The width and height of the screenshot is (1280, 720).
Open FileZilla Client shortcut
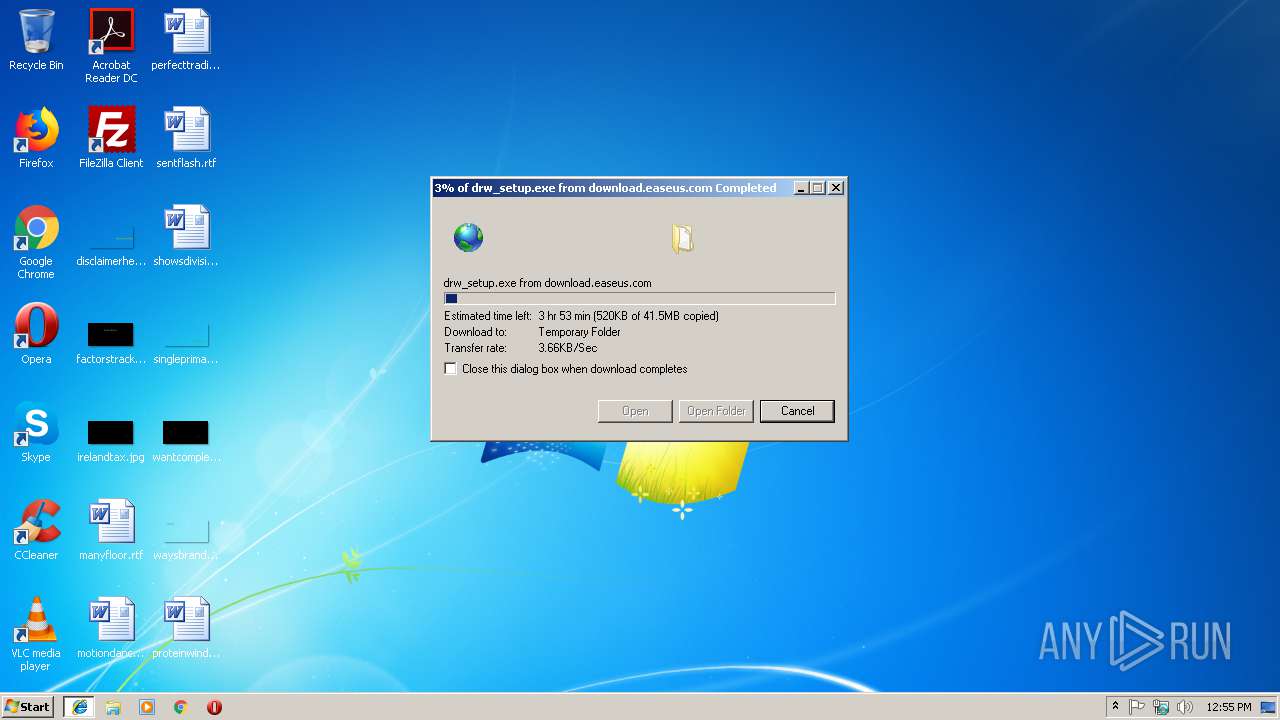pyautogui.click(x=111, y=138)
